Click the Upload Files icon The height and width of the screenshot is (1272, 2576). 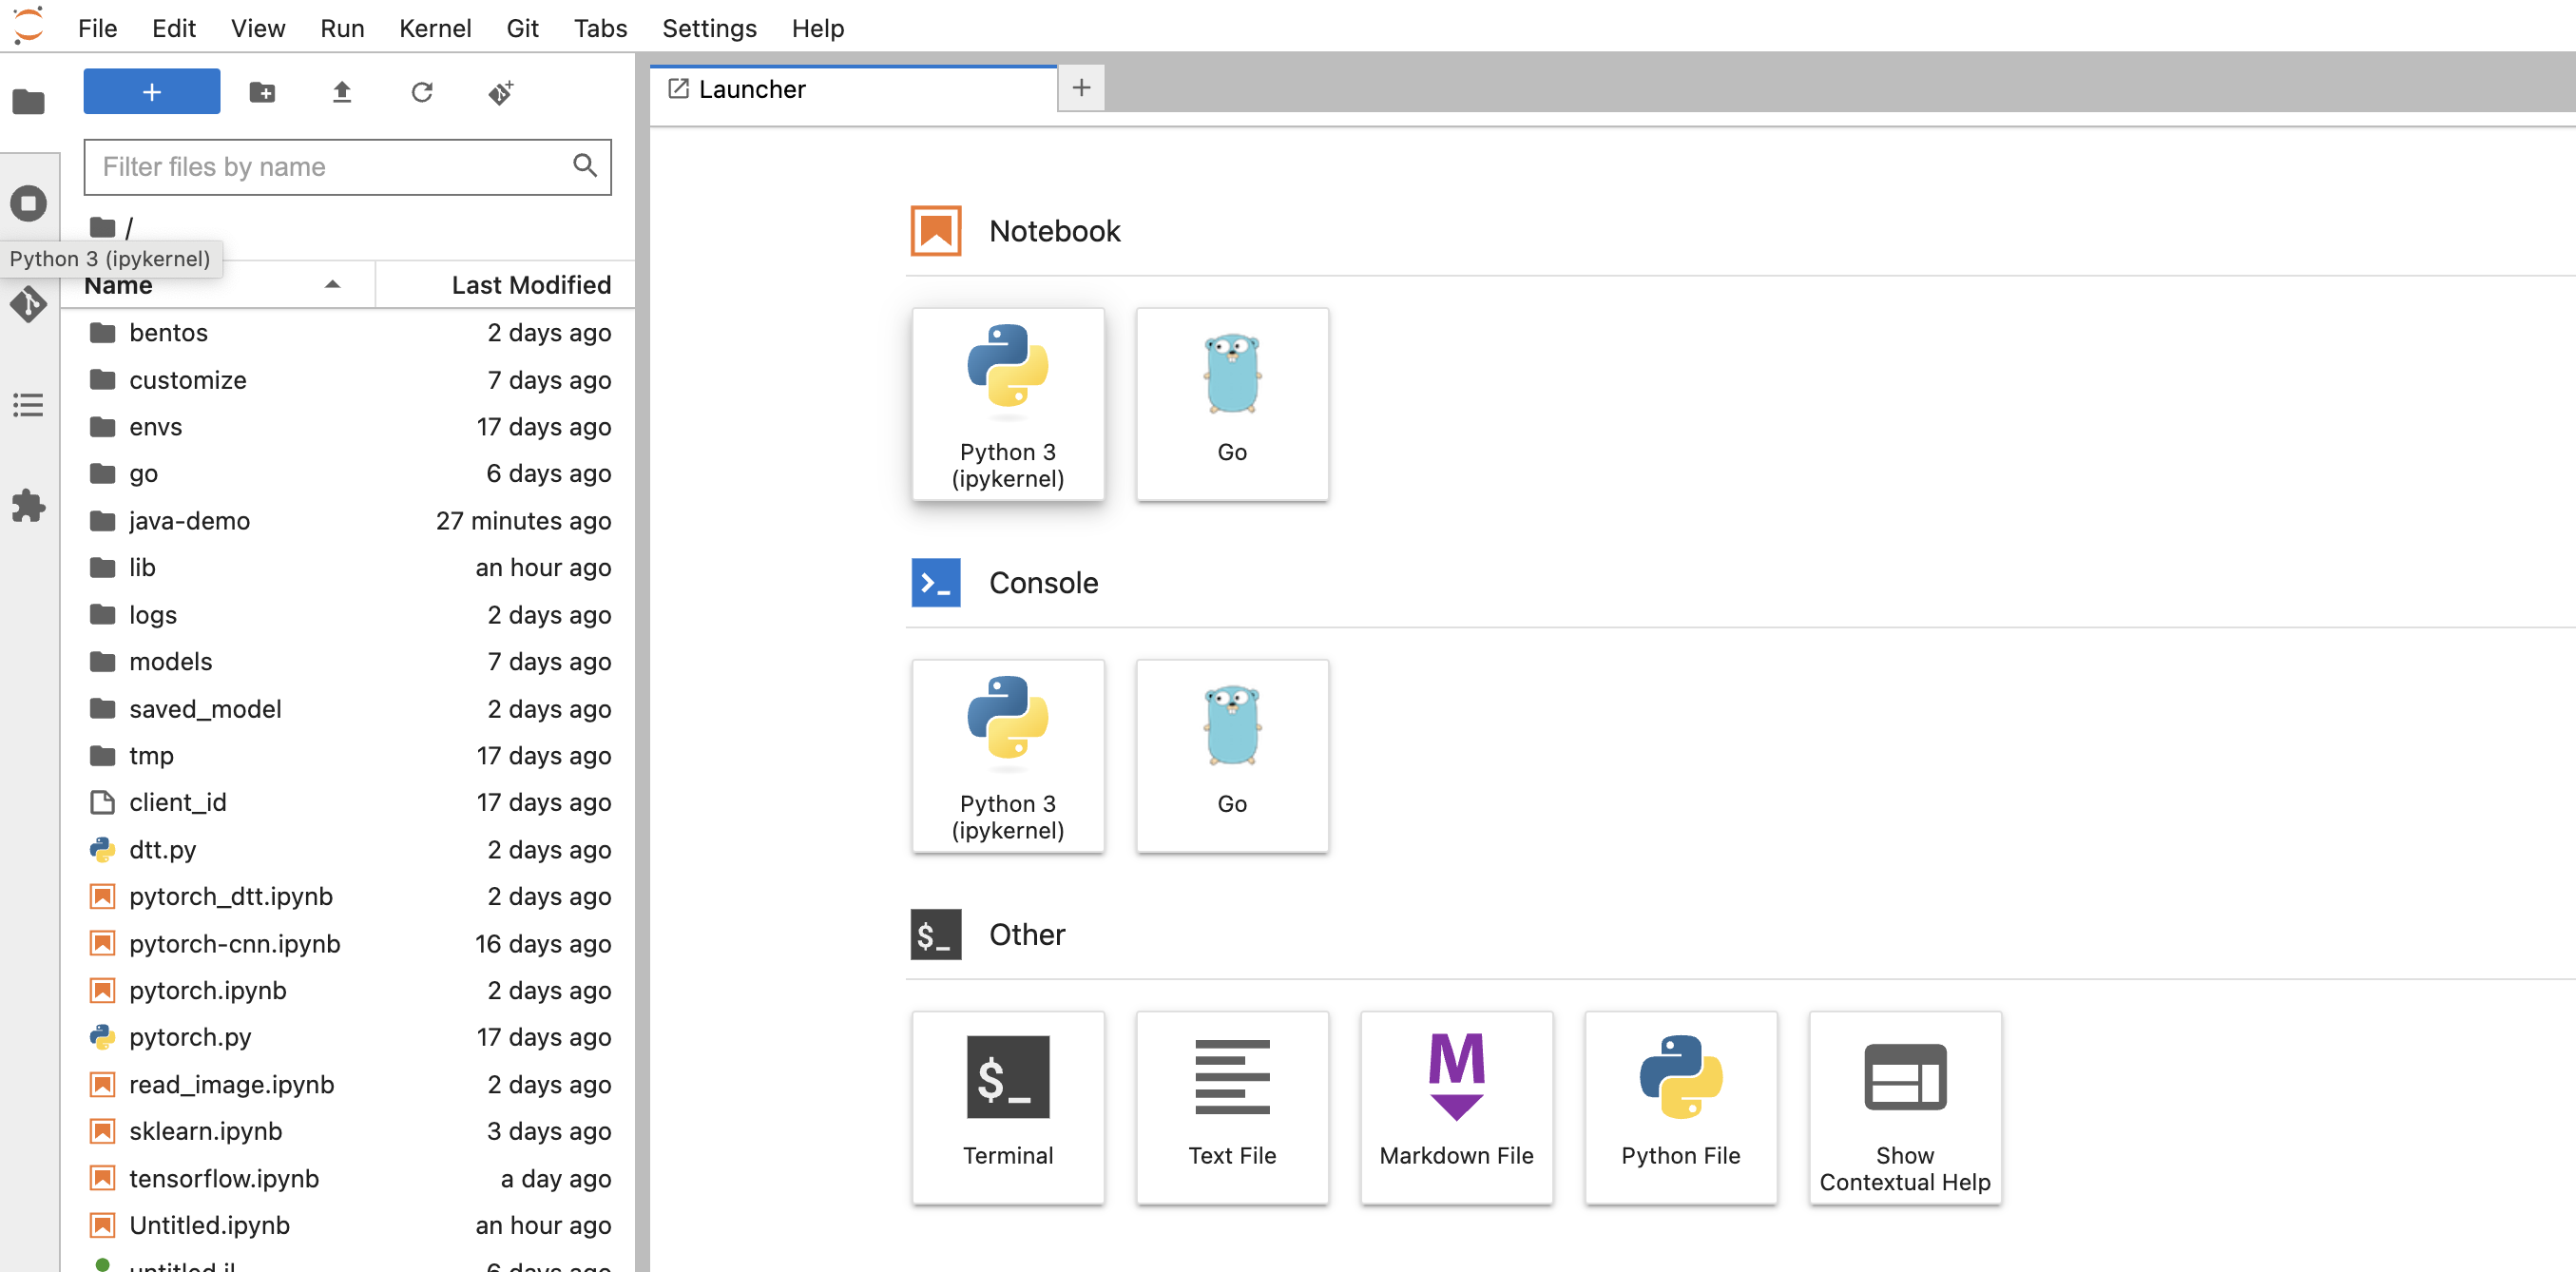pyautogui.click(x=342, y=92)
